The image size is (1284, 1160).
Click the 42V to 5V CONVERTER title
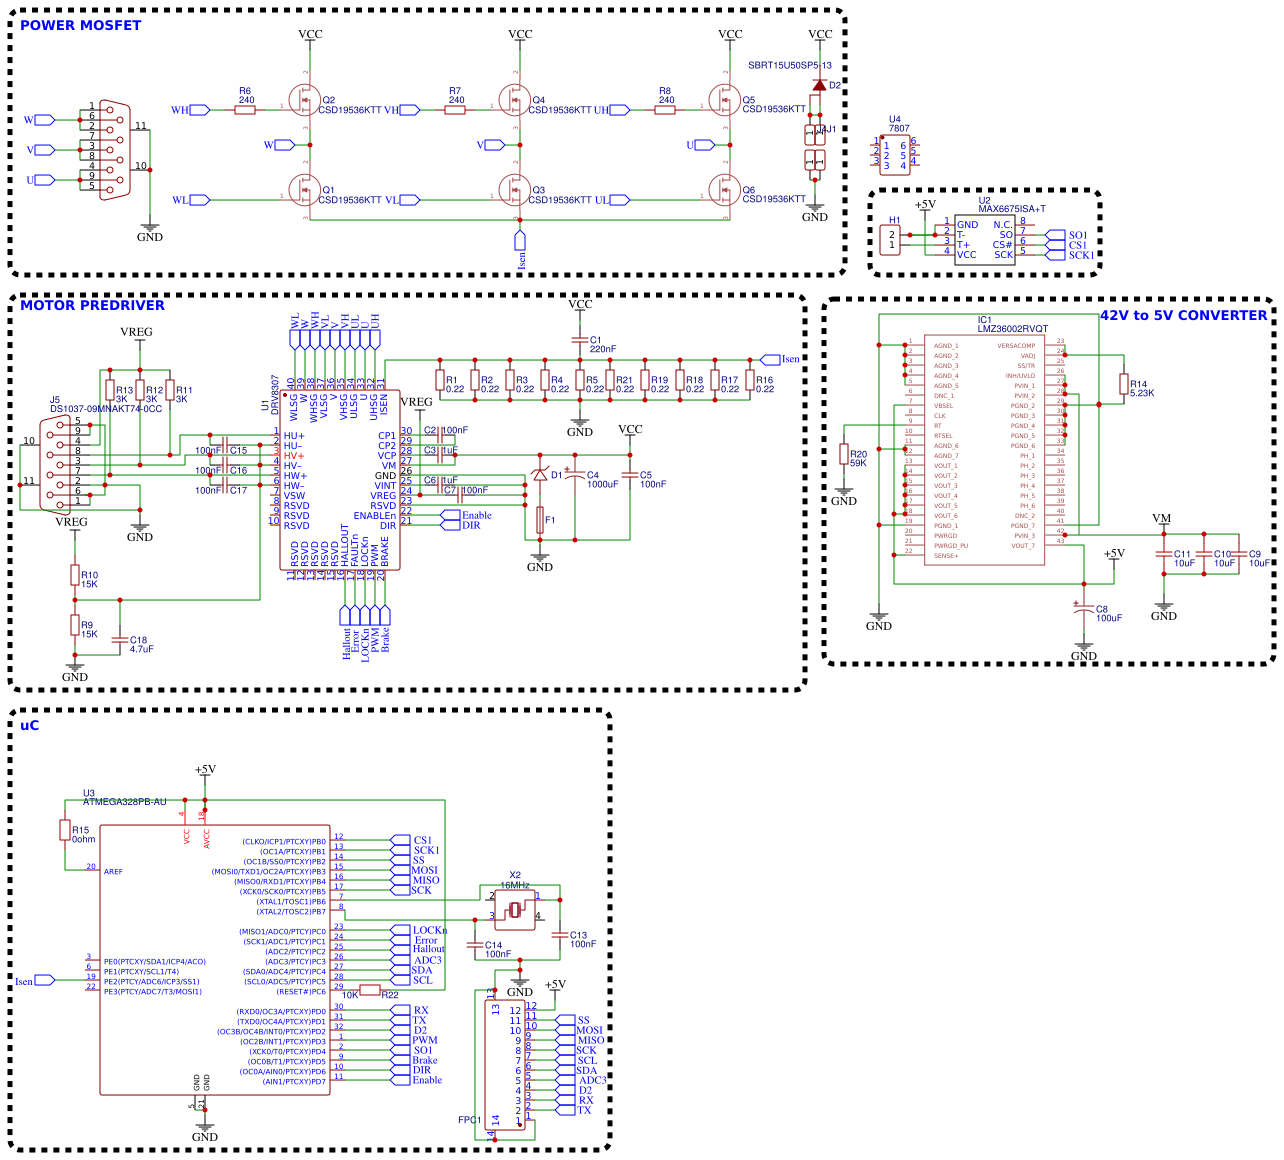[1184, 315]
